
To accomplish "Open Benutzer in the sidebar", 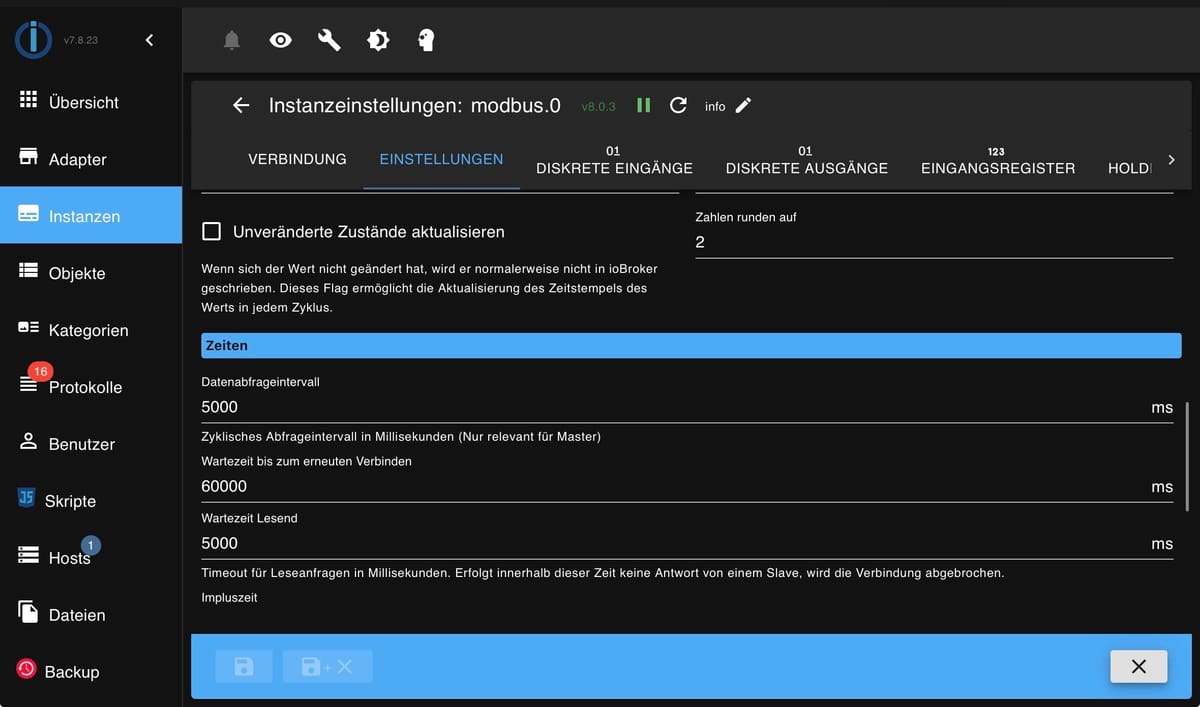I will point(91,444).
